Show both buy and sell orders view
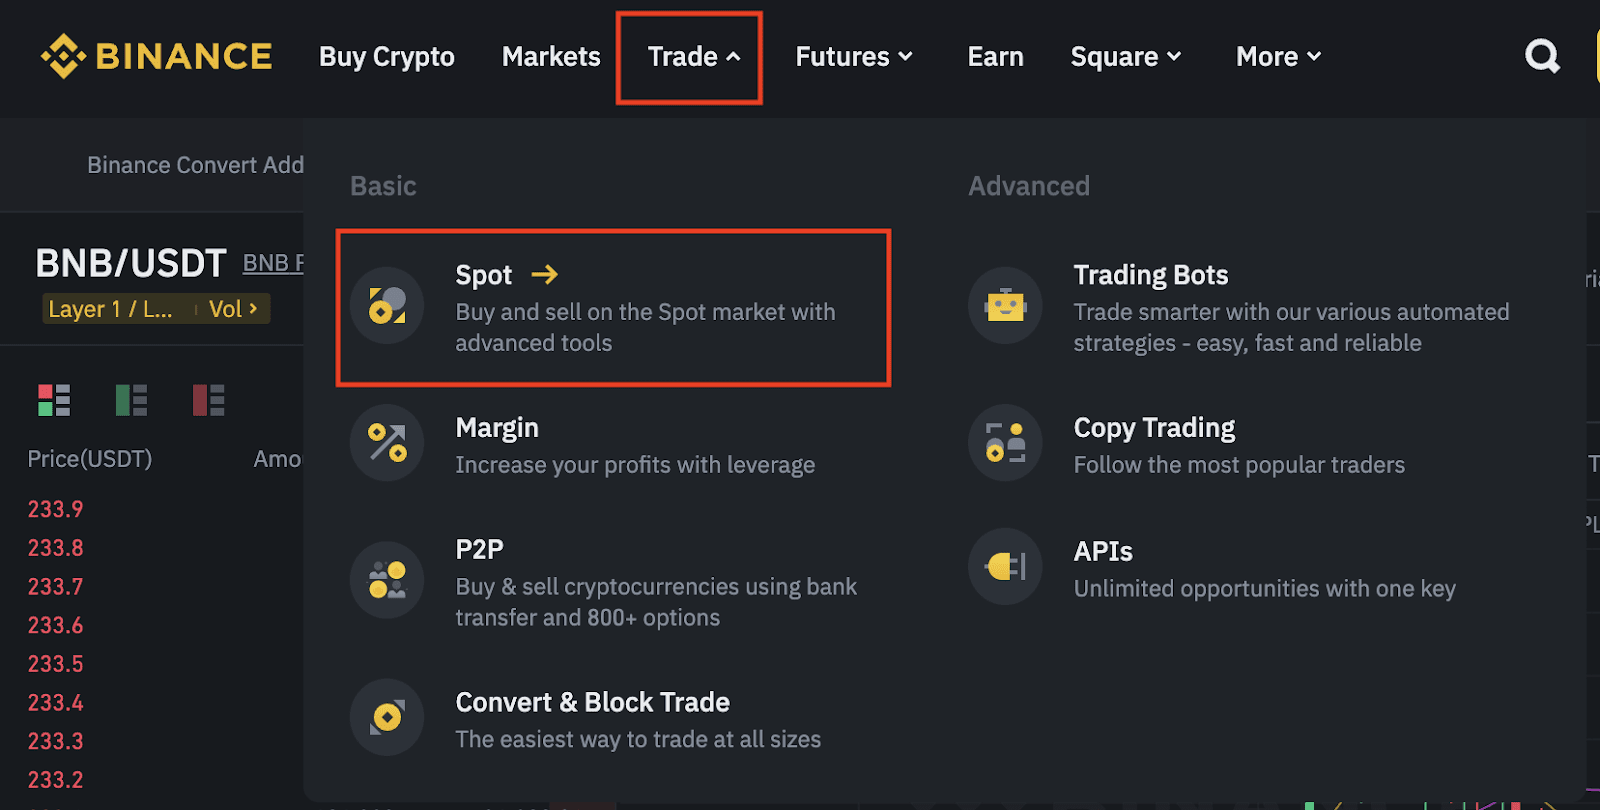Viewport: 1600px width, 810px height. click(x=54, y=400)
